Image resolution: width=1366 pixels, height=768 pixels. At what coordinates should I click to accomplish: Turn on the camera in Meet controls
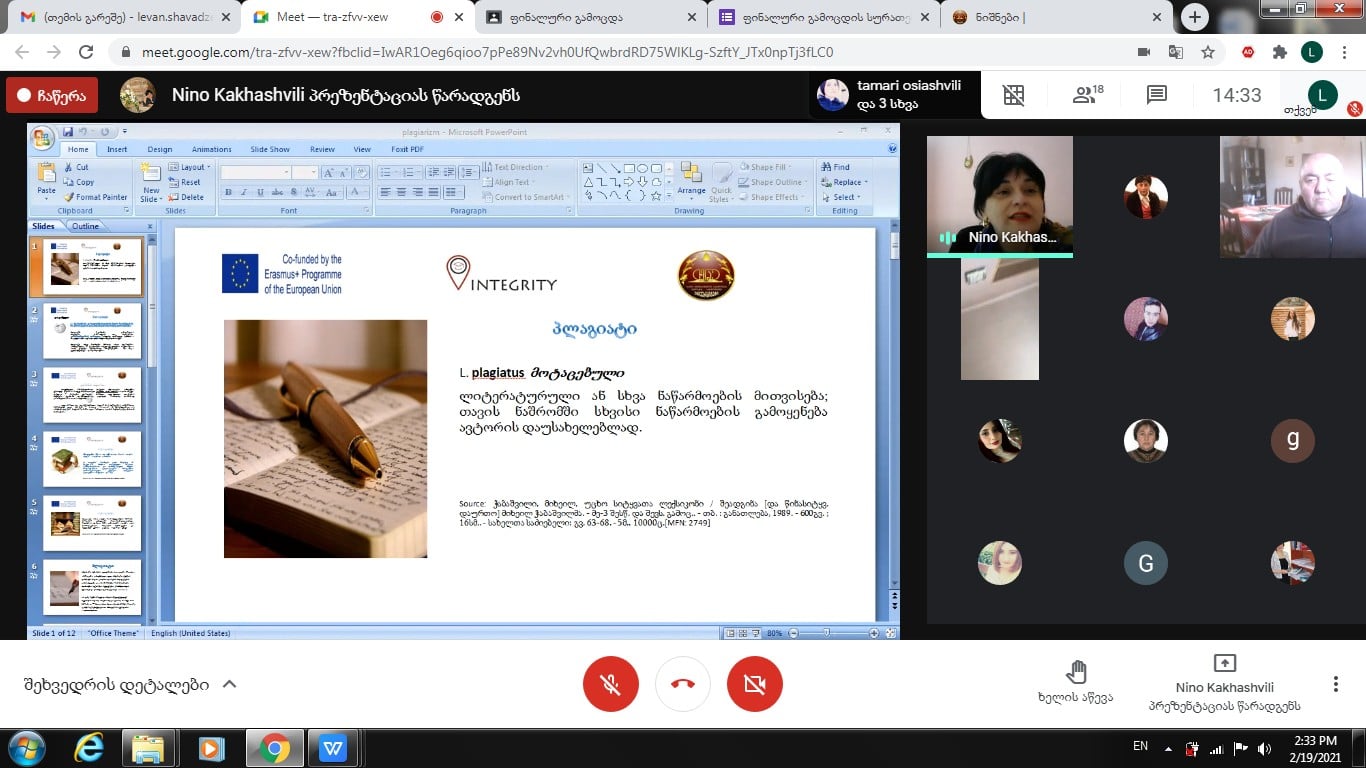tap(755, 684)
